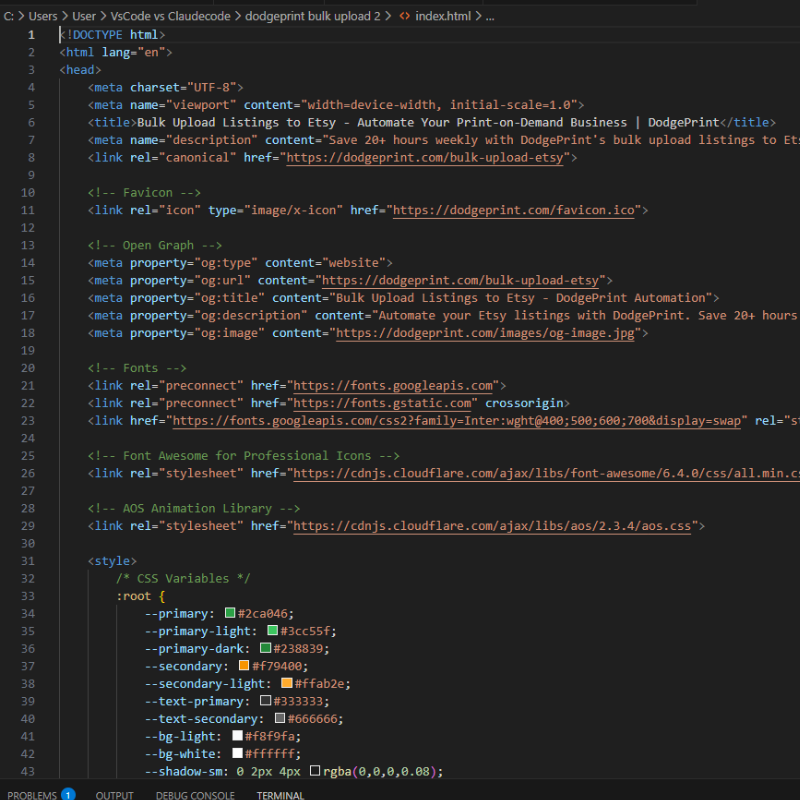Open the DEBUG CONSOLE tab
Image resolution: width=800 pixels, height=800 pixels.
point(195,795)
